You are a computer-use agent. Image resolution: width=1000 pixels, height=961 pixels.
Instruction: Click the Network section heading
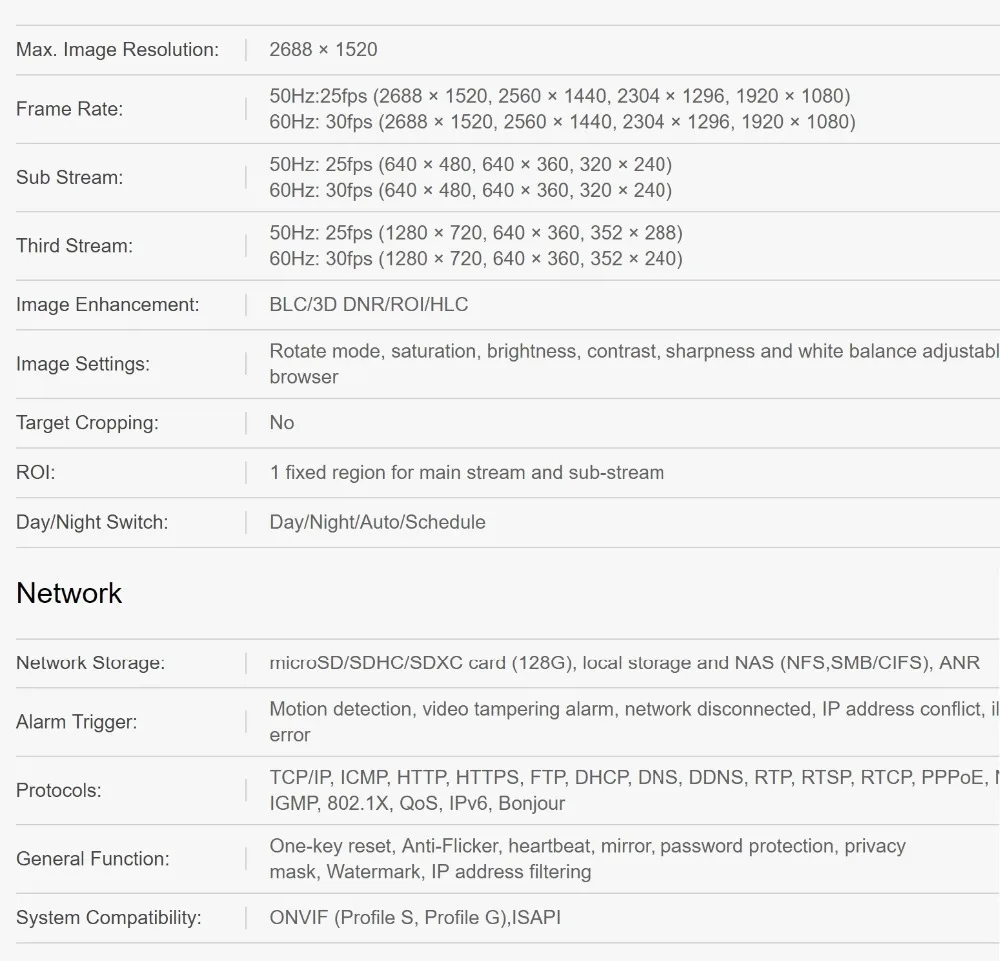point(69,593)
